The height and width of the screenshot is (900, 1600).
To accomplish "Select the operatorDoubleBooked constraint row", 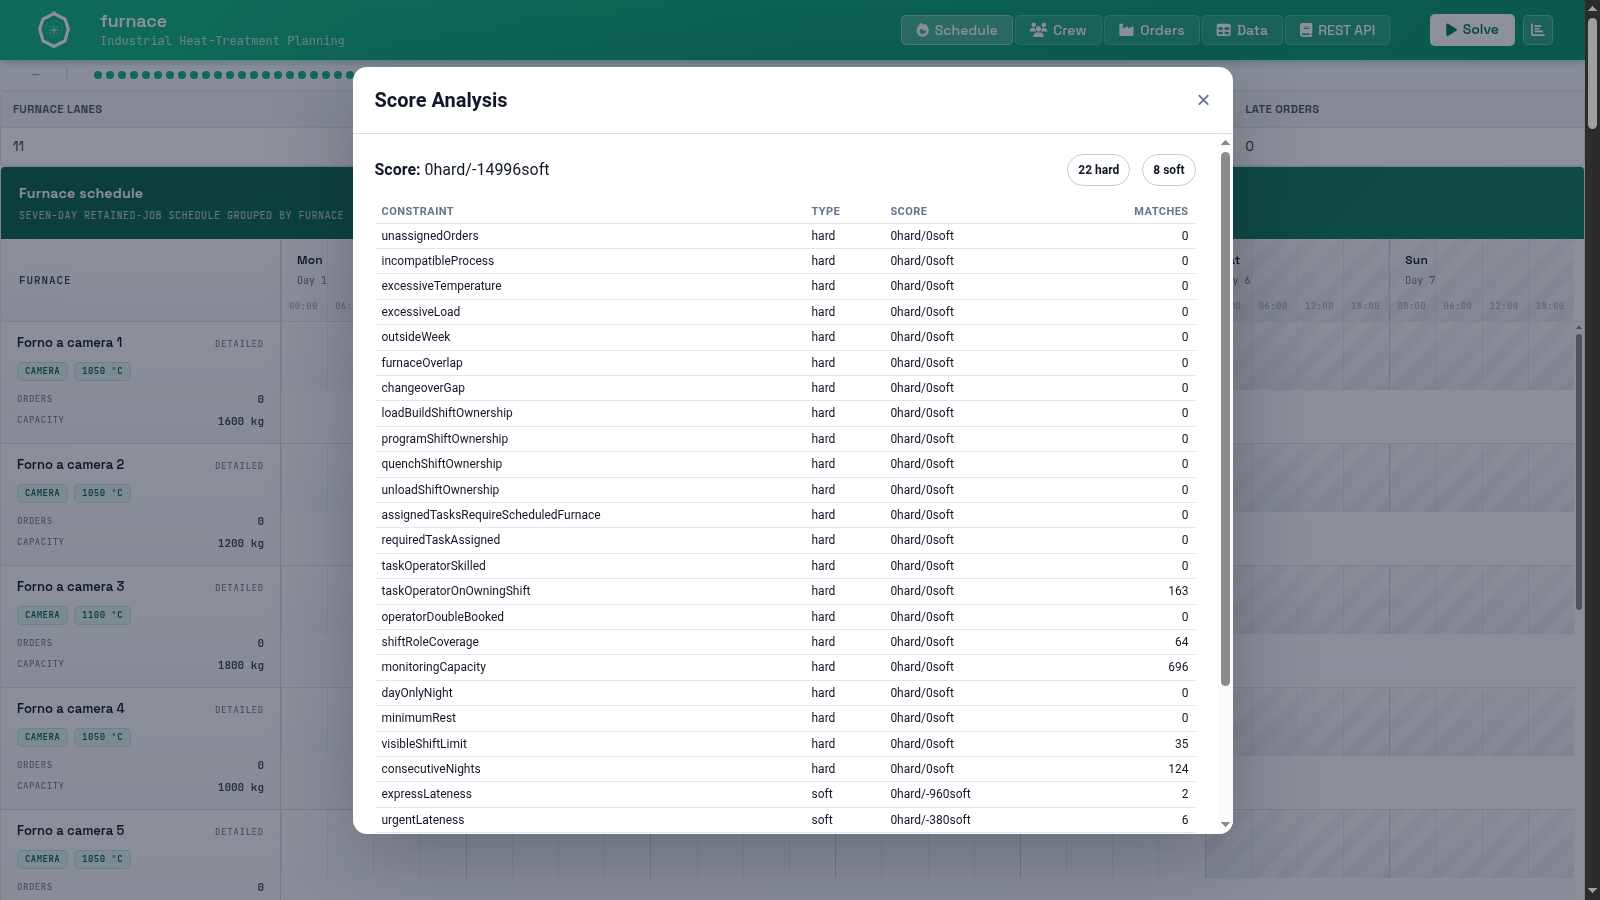I will pyautogui.click(x=785, y=617).
